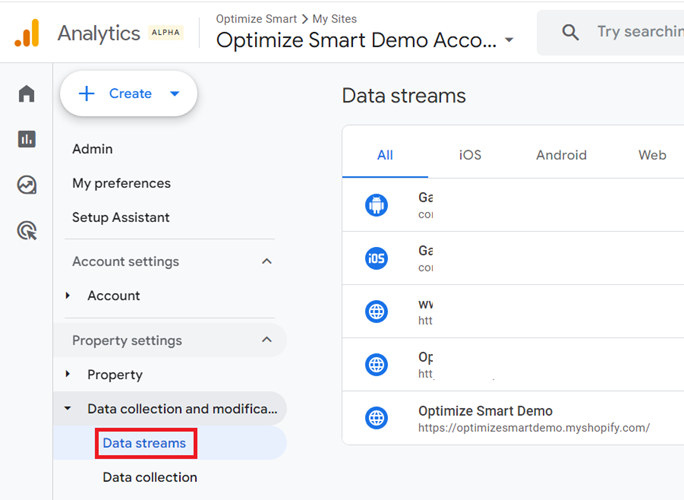Screen dimensions: 684x500
Task: Select the iOS streams tab
Action: pos(470,155)
